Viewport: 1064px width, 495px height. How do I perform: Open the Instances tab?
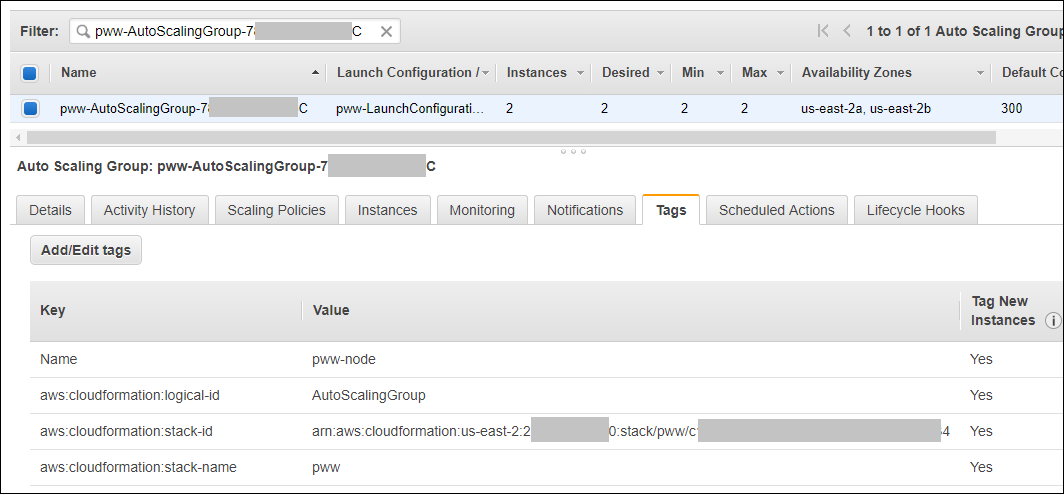387,210
